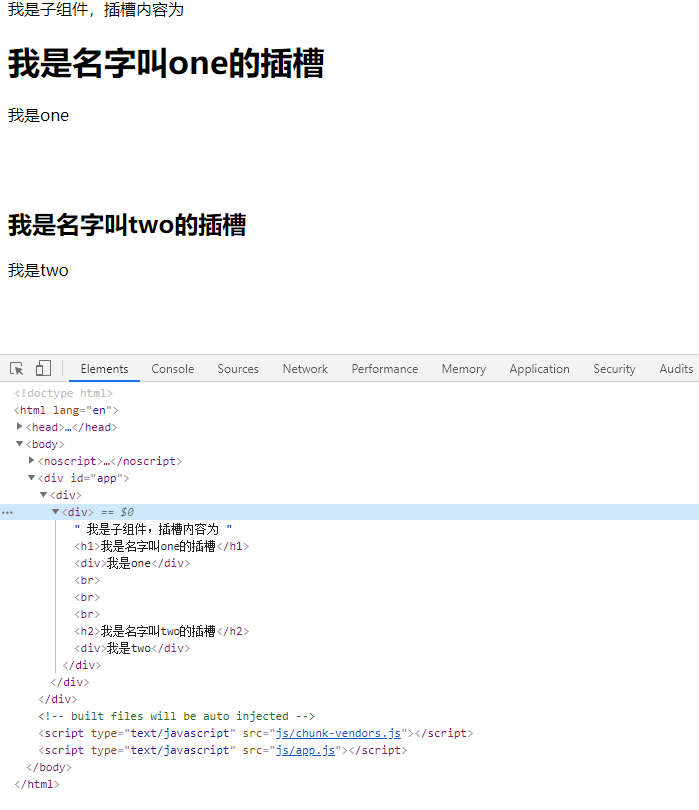
Task: Open the Memory tab
Action: (463, 369)
